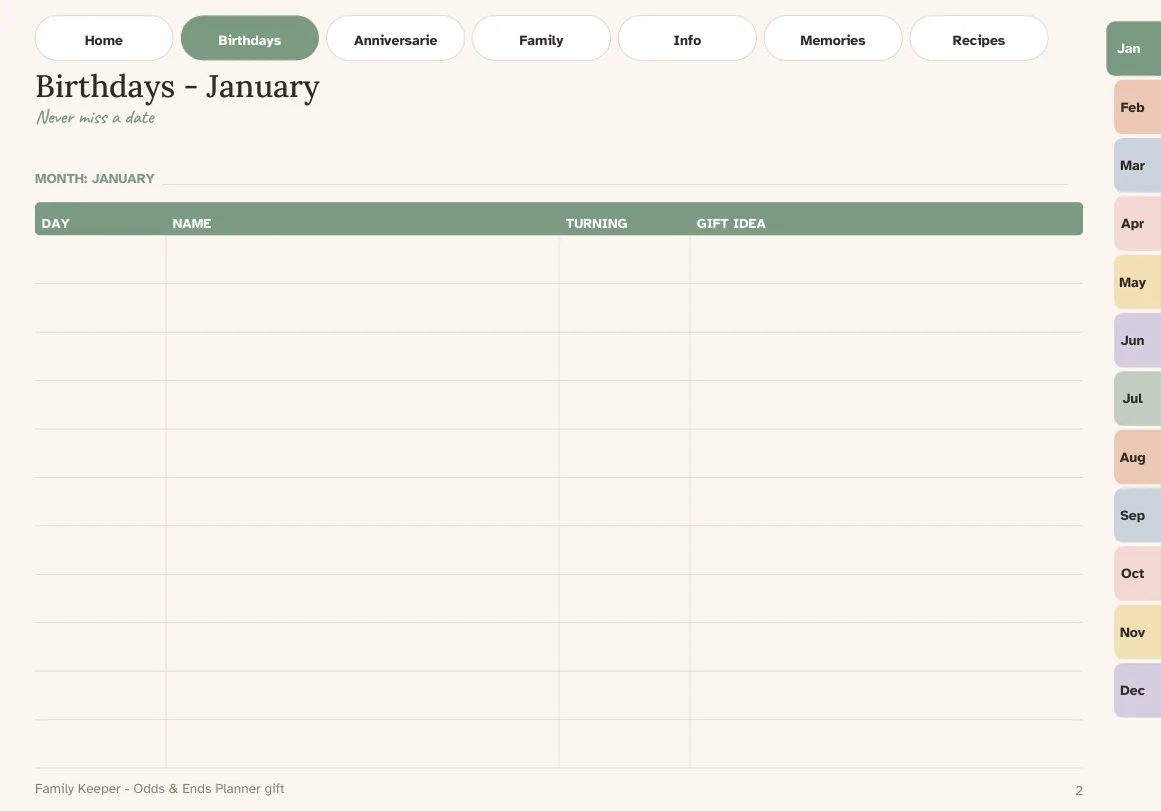Select the Jun month tab

(1137, 341)
